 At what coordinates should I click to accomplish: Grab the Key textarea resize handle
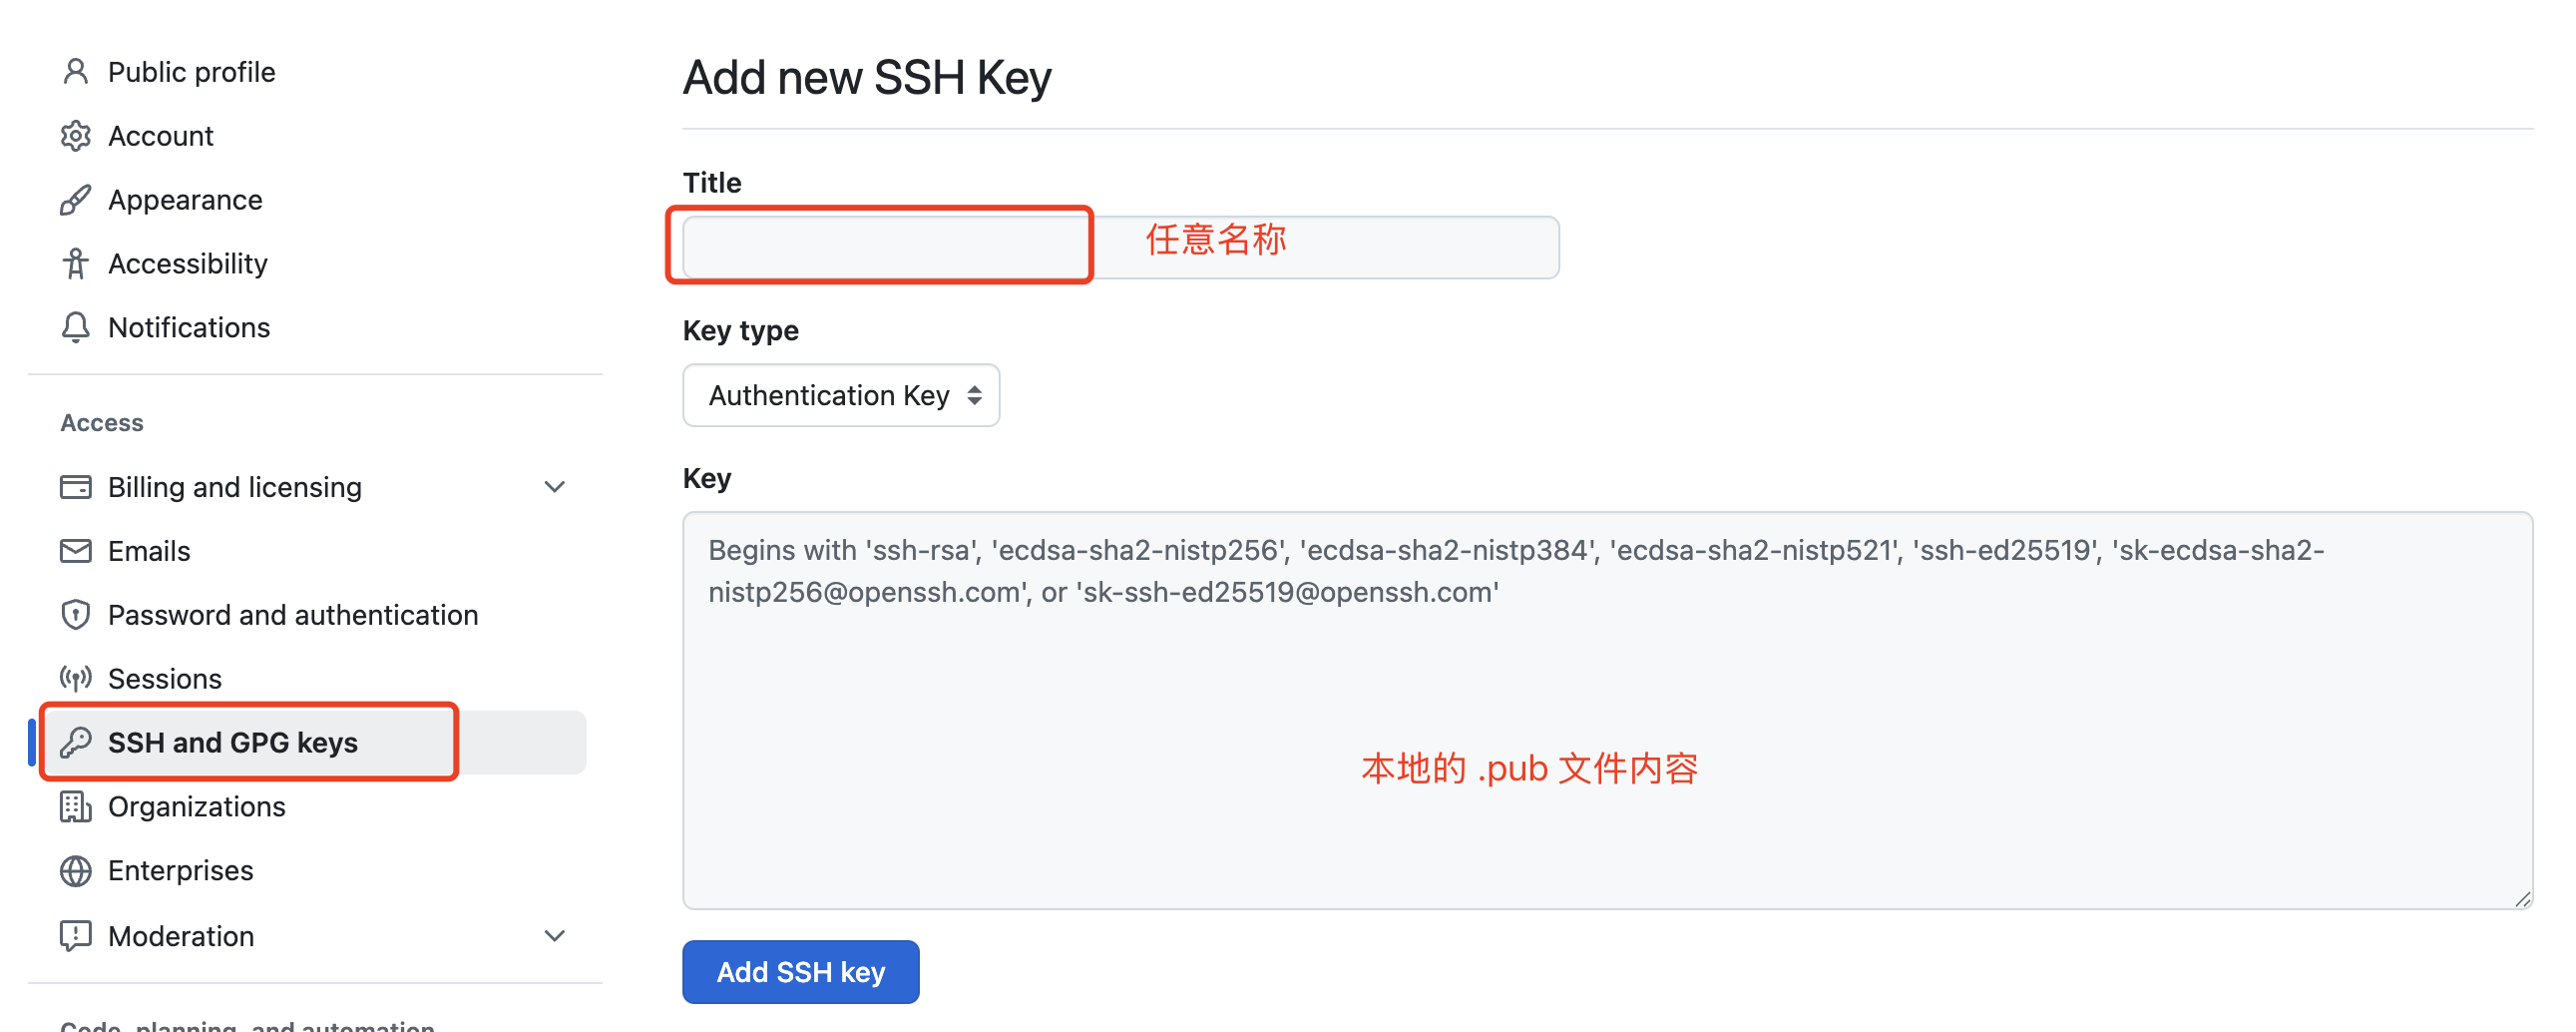pos(2522,898)
